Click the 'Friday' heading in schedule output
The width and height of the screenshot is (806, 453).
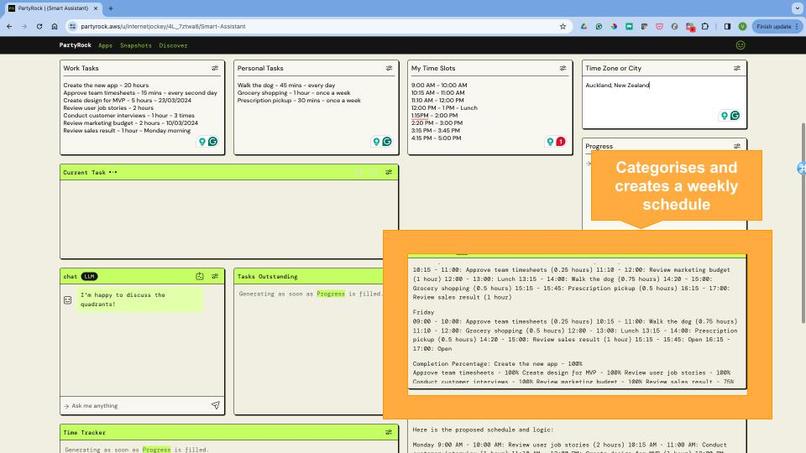[423, 312]
